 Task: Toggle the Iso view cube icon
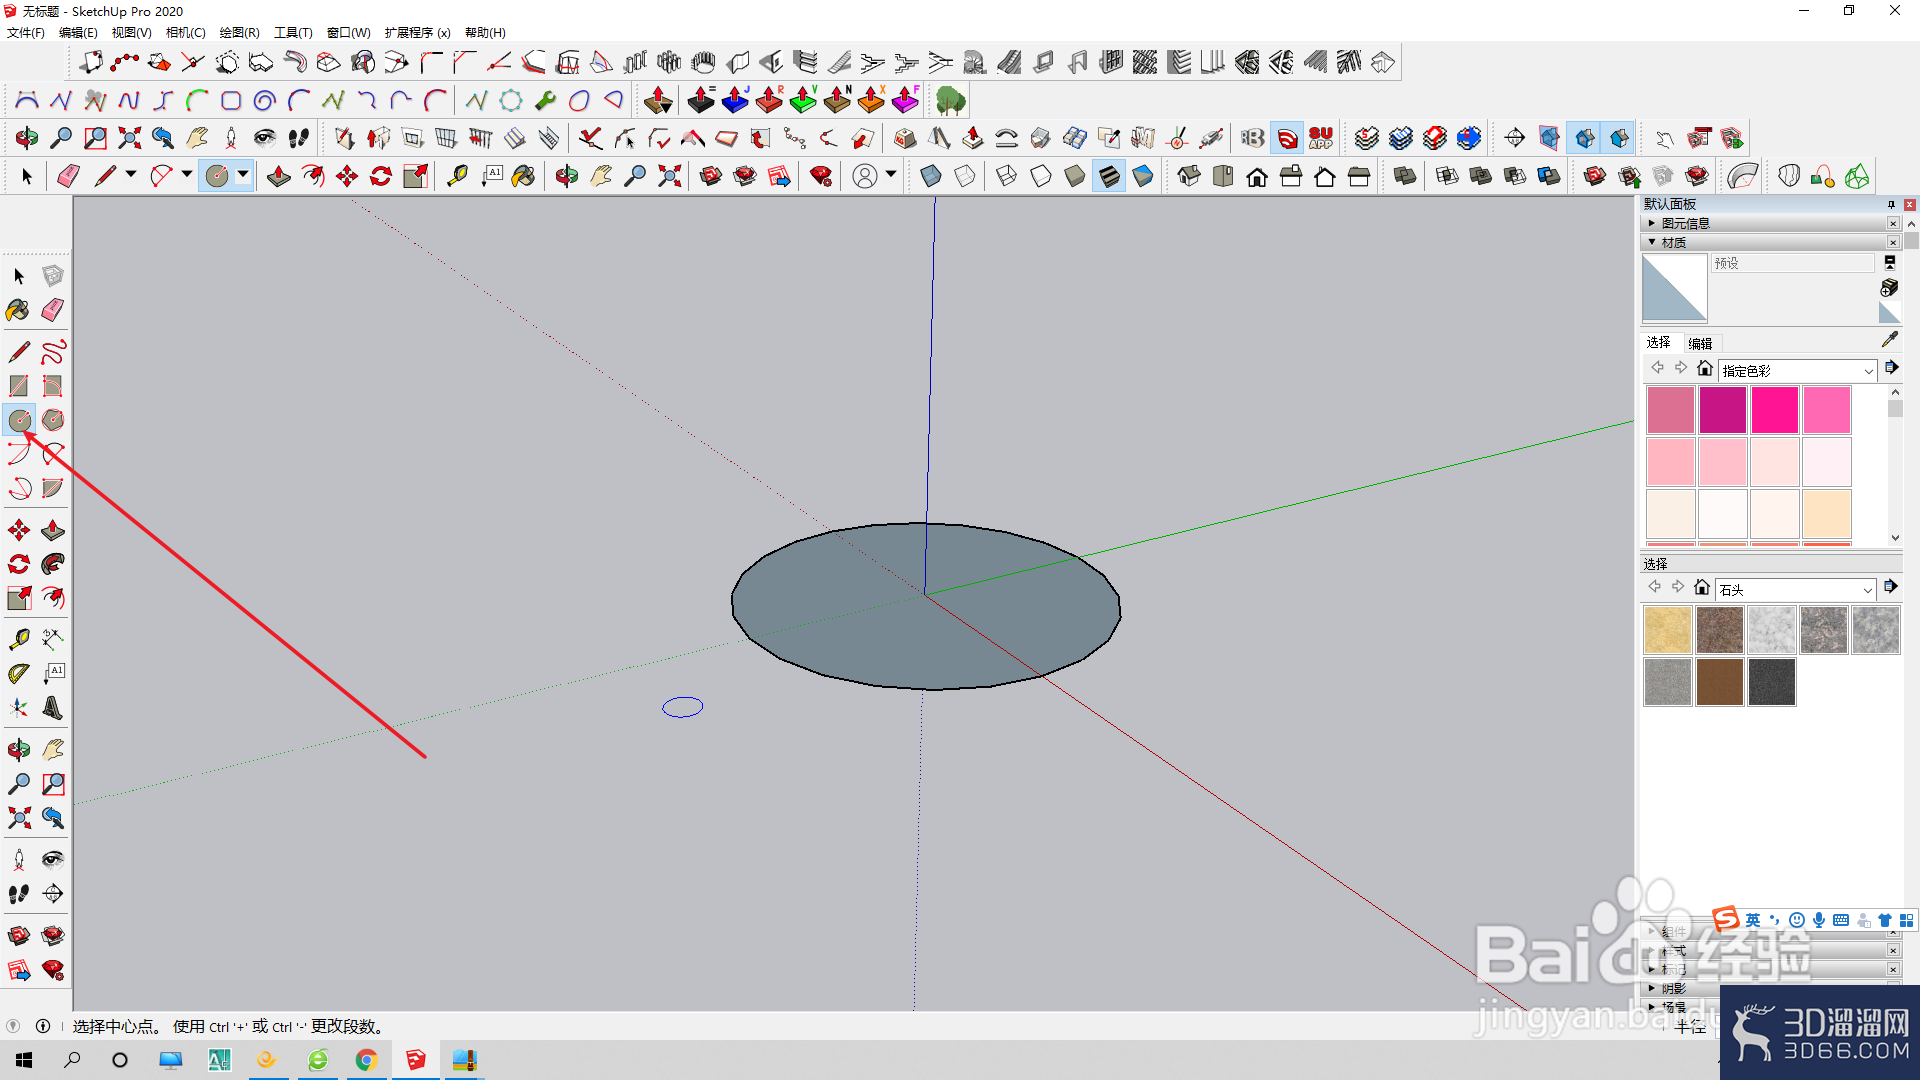1189,176
